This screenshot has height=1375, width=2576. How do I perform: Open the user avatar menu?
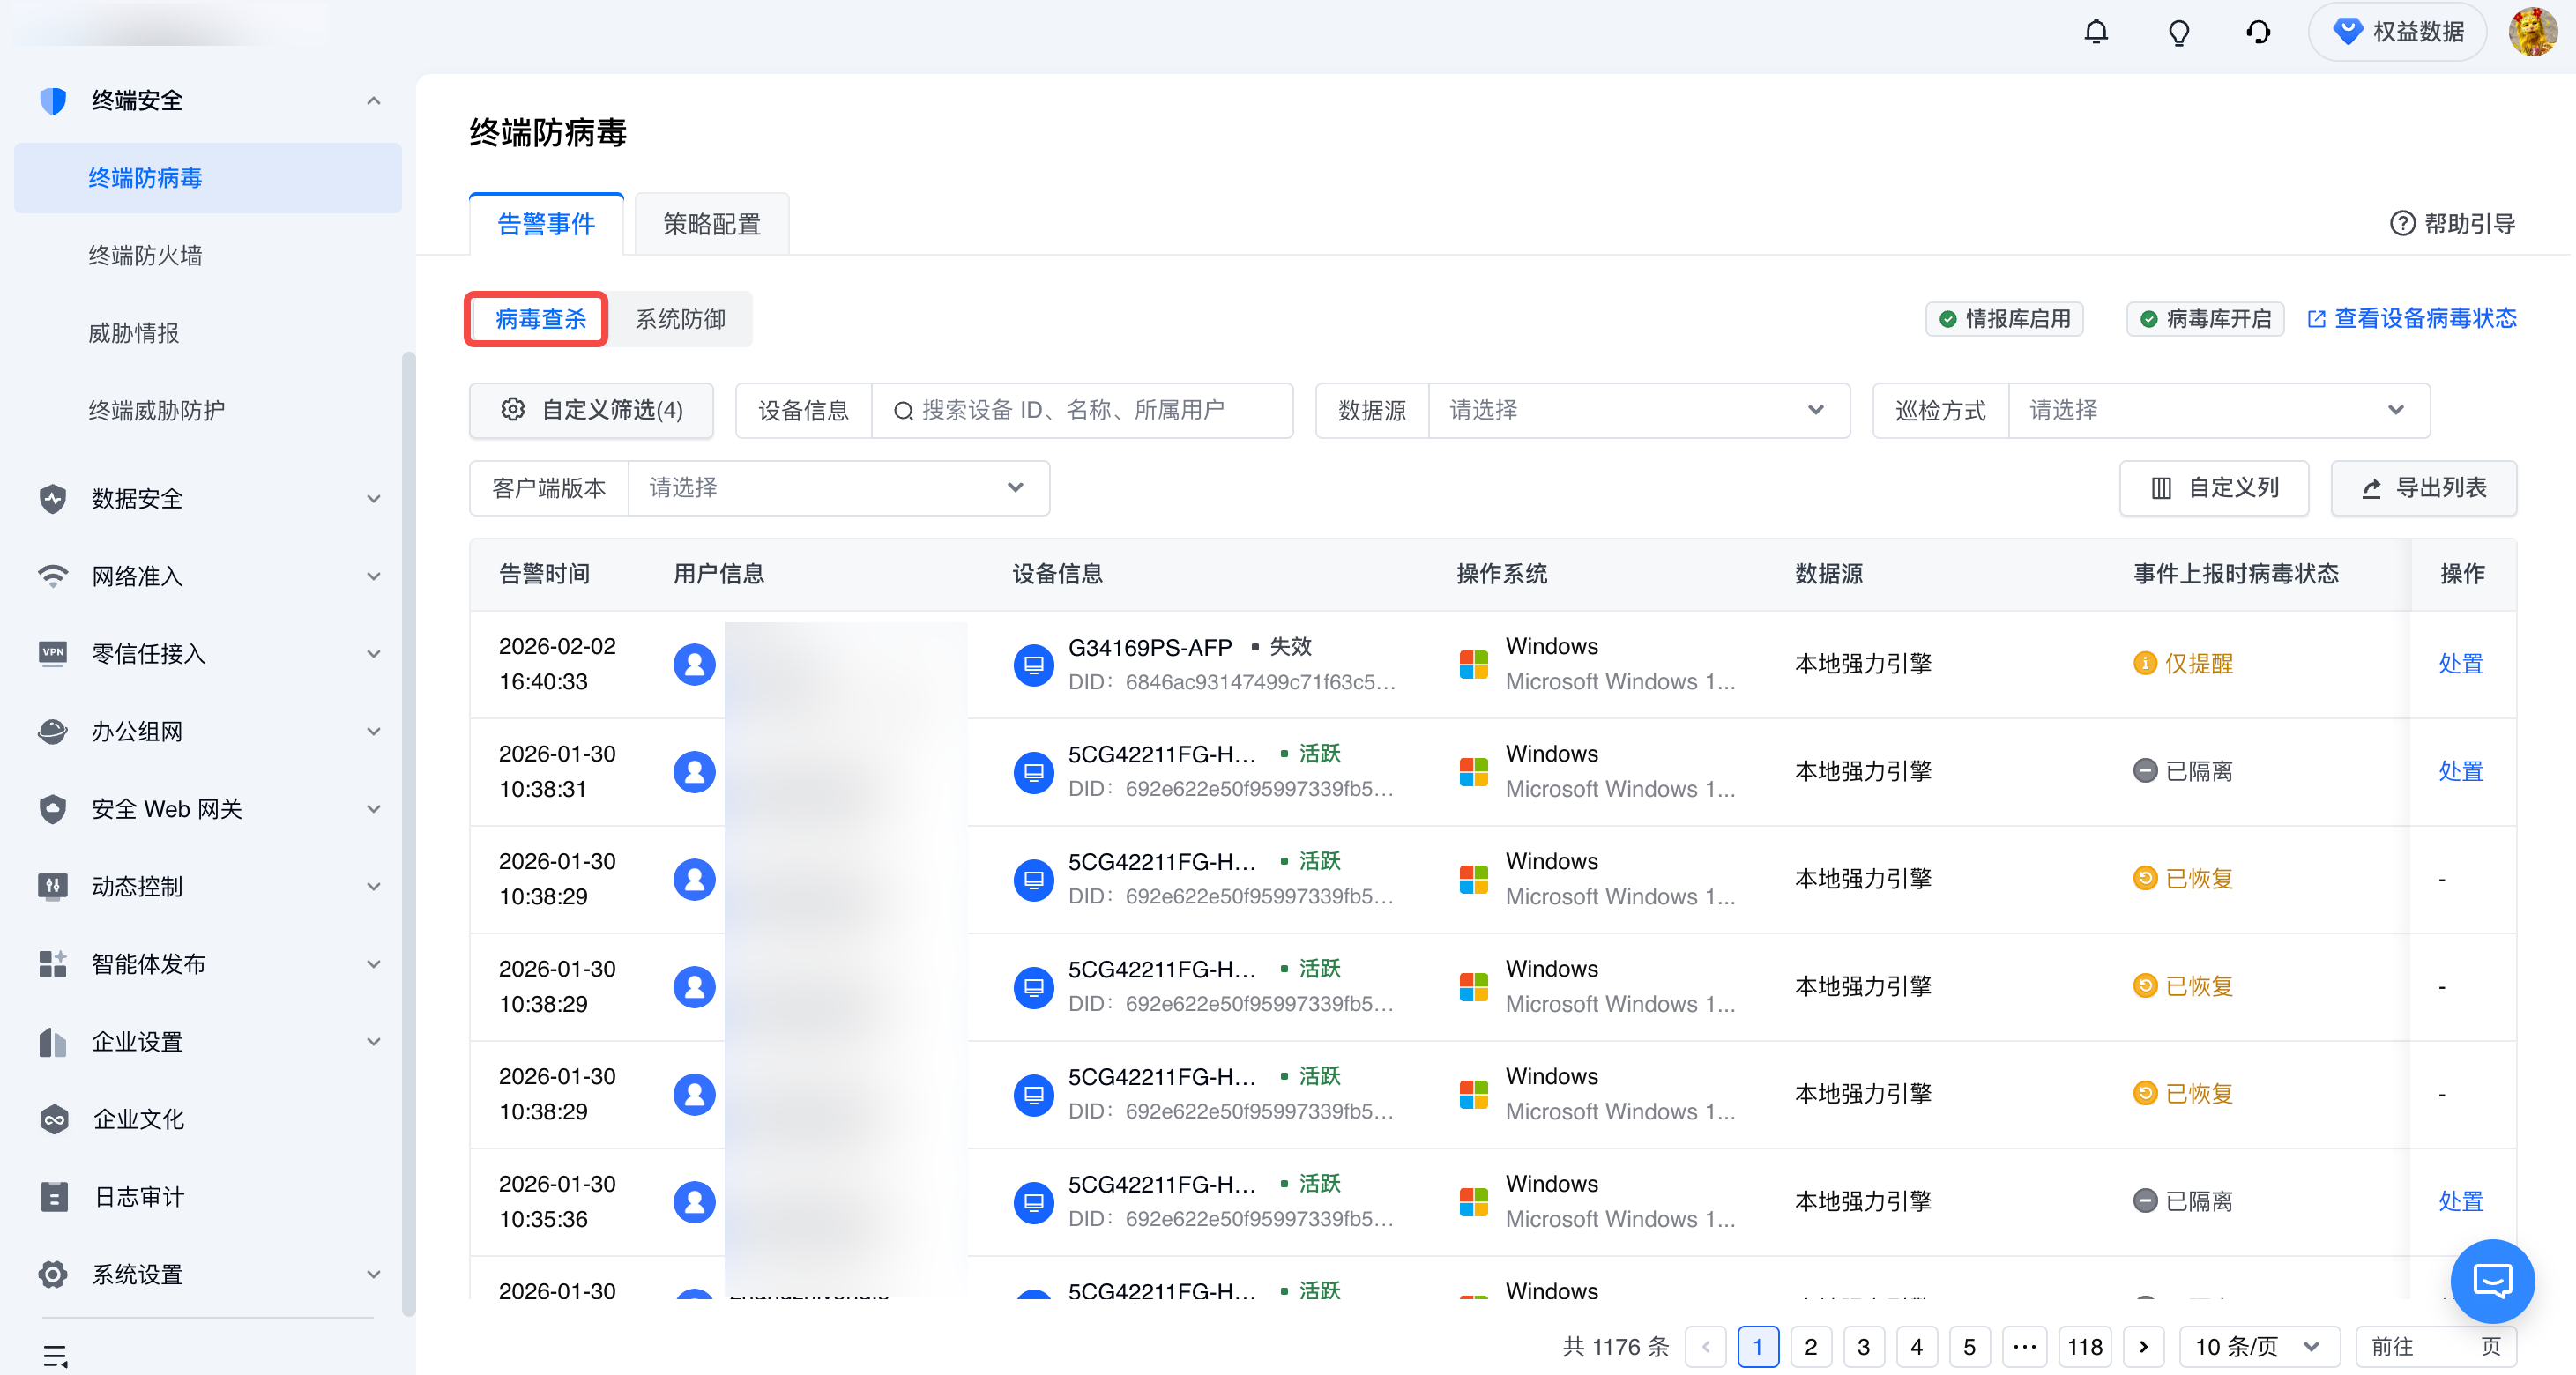pyautogui.click(x=2533, y=32)
